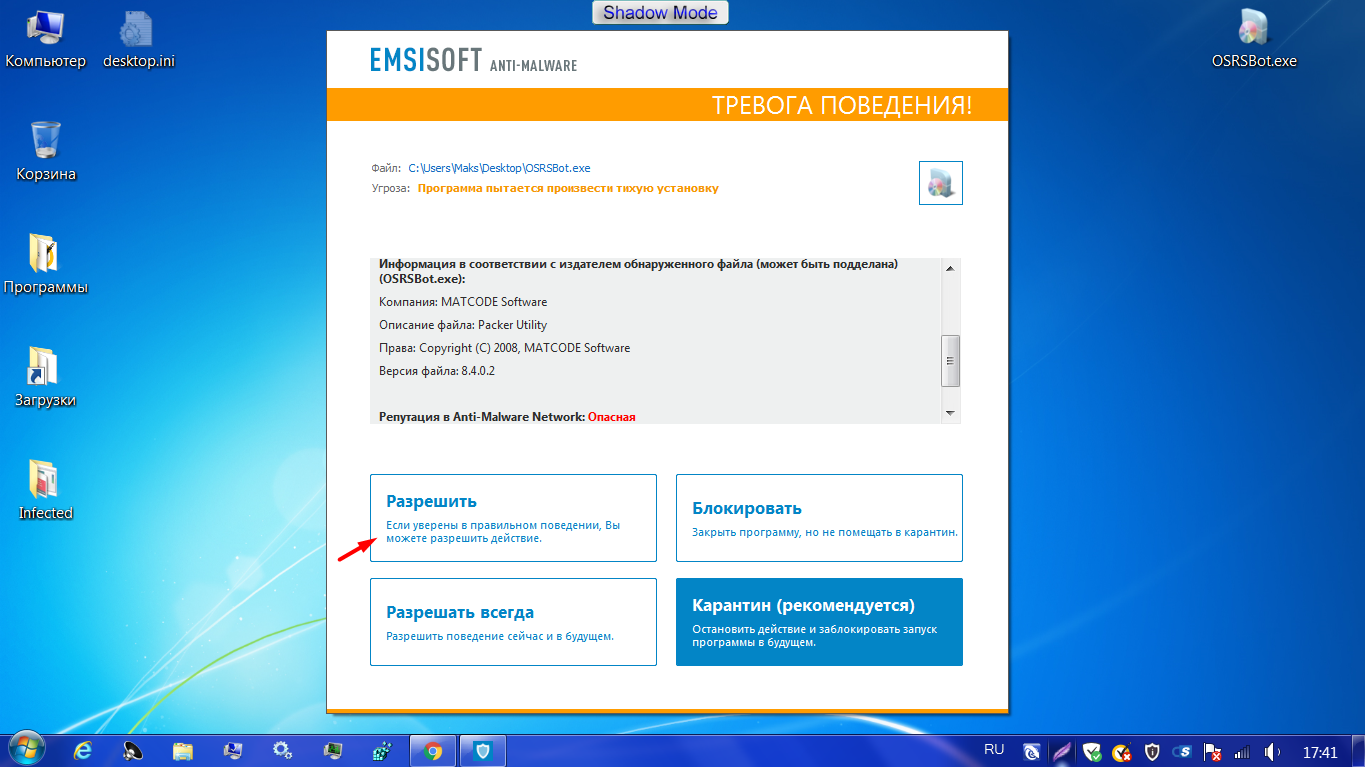Click the speaker application taskbar icon
The width and height of the screenshot is (1365, 767).
coord(133,750)
